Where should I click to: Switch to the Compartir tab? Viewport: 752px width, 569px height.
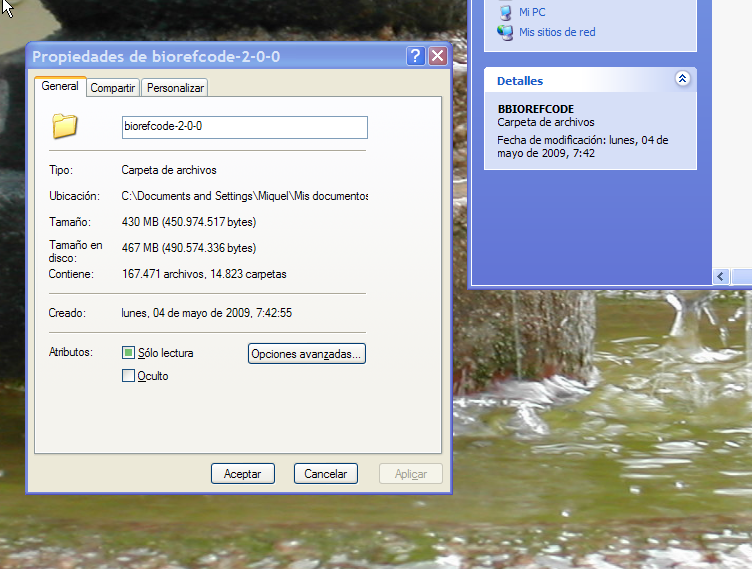coord(113,88)
